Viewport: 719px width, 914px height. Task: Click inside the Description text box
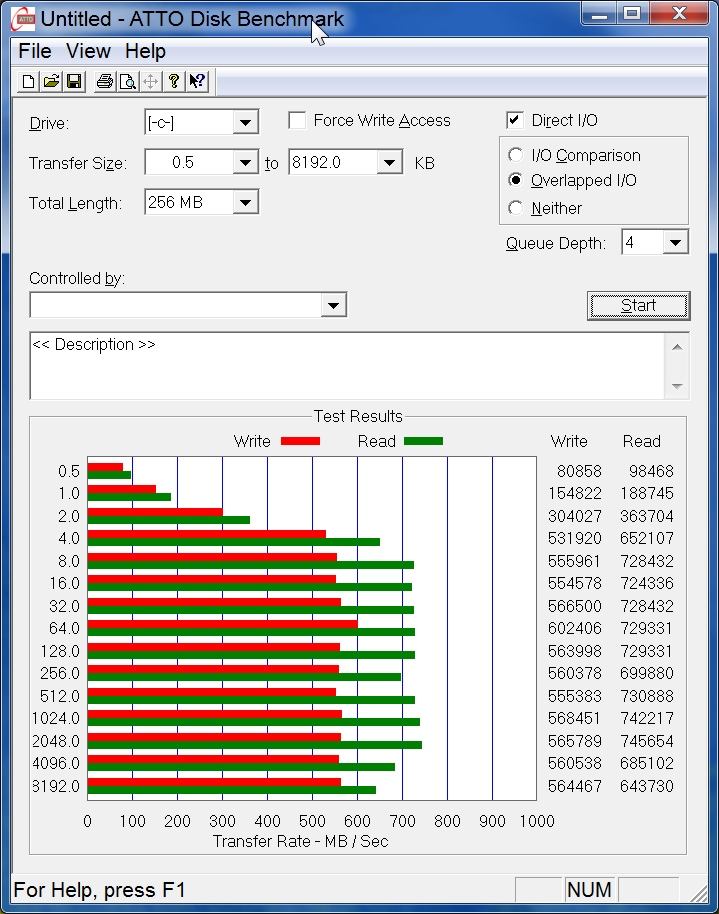[x=348, y=366]
